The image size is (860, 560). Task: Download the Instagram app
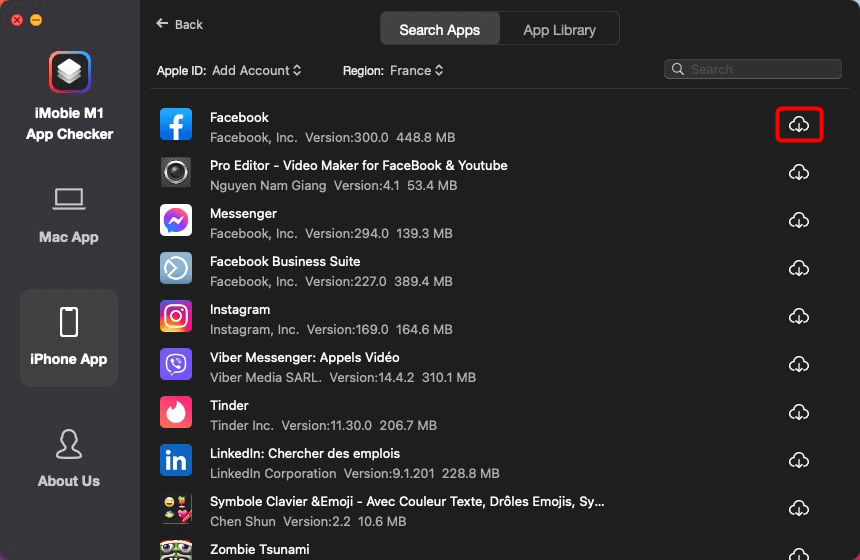click(x=799, y=316)
